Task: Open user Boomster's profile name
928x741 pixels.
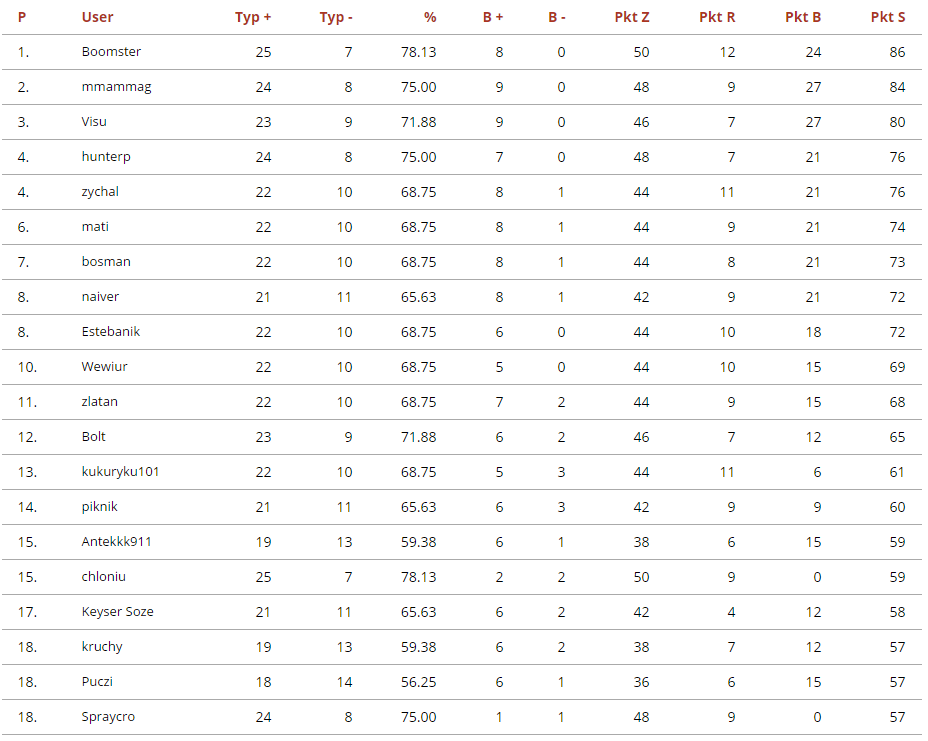Action: pos(111,52)
